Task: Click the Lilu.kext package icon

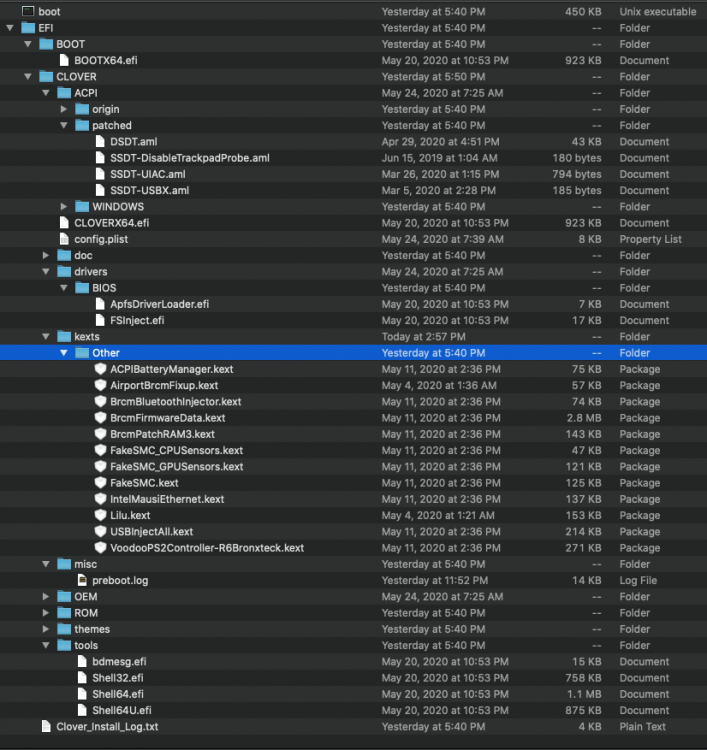Action: click(100, 516)
